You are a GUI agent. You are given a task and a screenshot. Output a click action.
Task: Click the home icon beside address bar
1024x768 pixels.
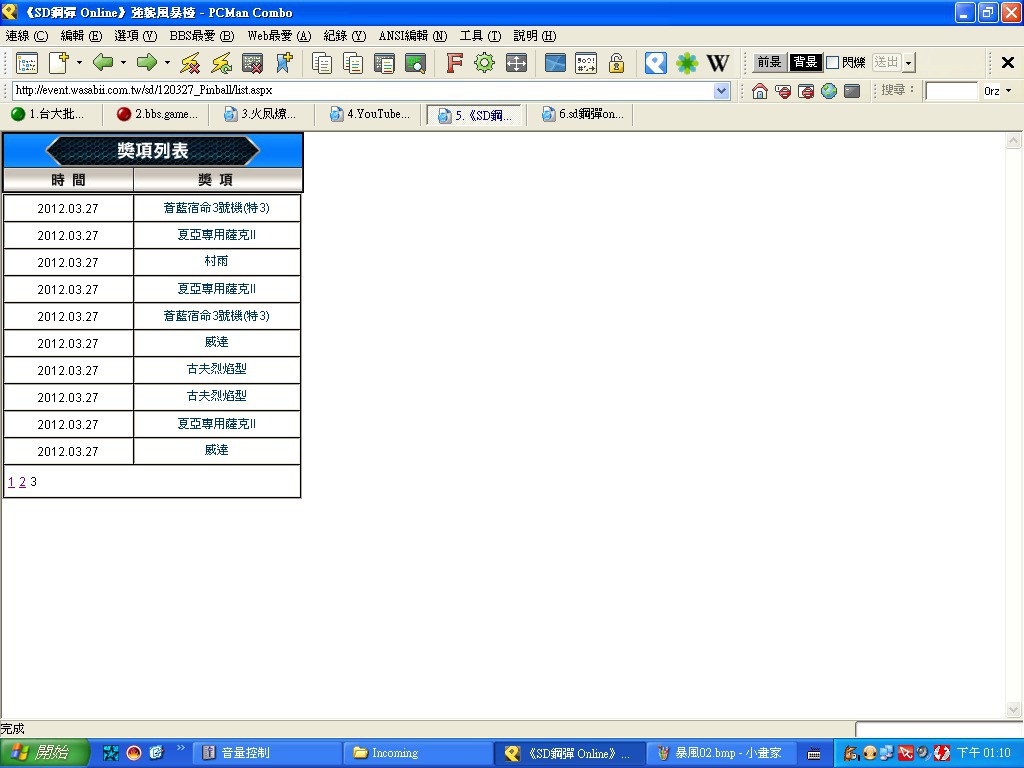[760, 91]
